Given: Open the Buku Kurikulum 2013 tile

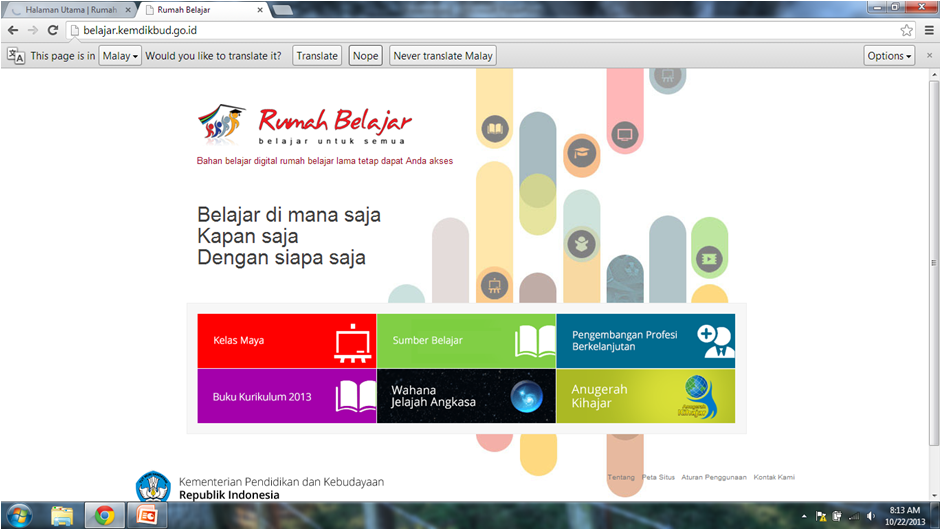Looking at the screenshot, I should tap(287, 396).
